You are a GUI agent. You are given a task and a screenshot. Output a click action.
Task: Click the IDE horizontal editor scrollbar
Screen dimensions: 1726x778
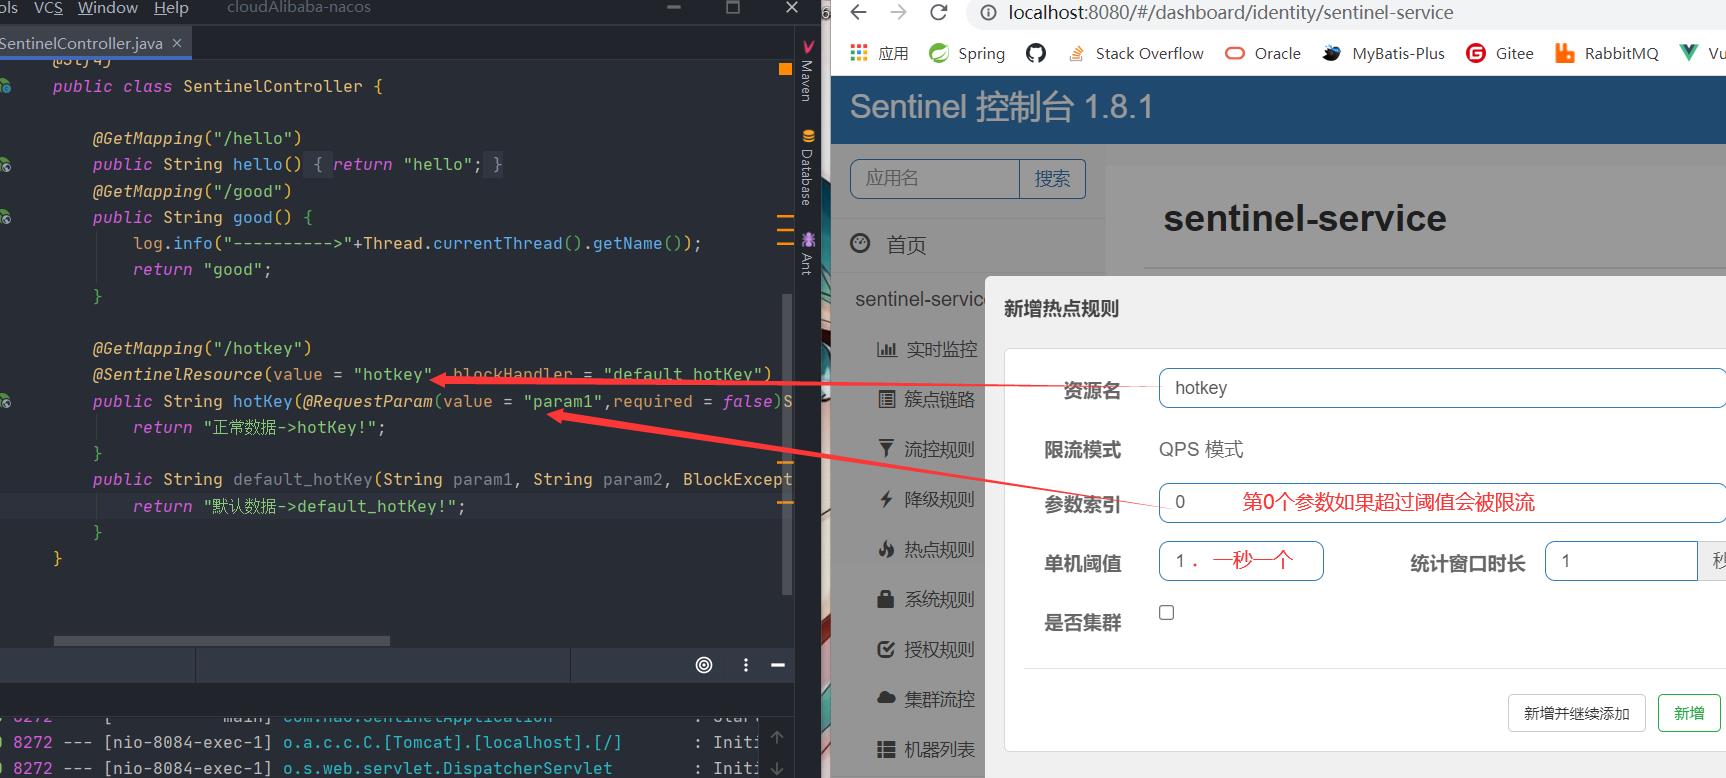(221, 641)
